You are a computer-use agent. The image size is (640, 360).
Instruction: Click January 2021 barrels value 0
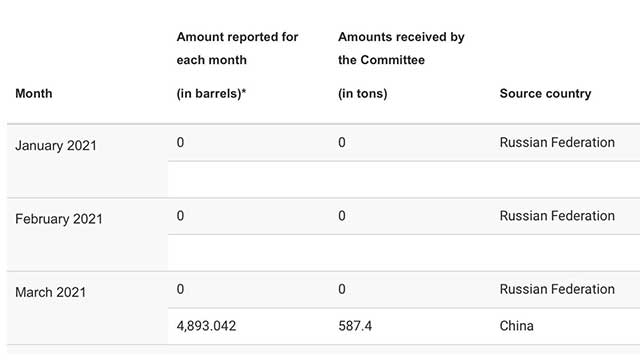tap(180, 142)
